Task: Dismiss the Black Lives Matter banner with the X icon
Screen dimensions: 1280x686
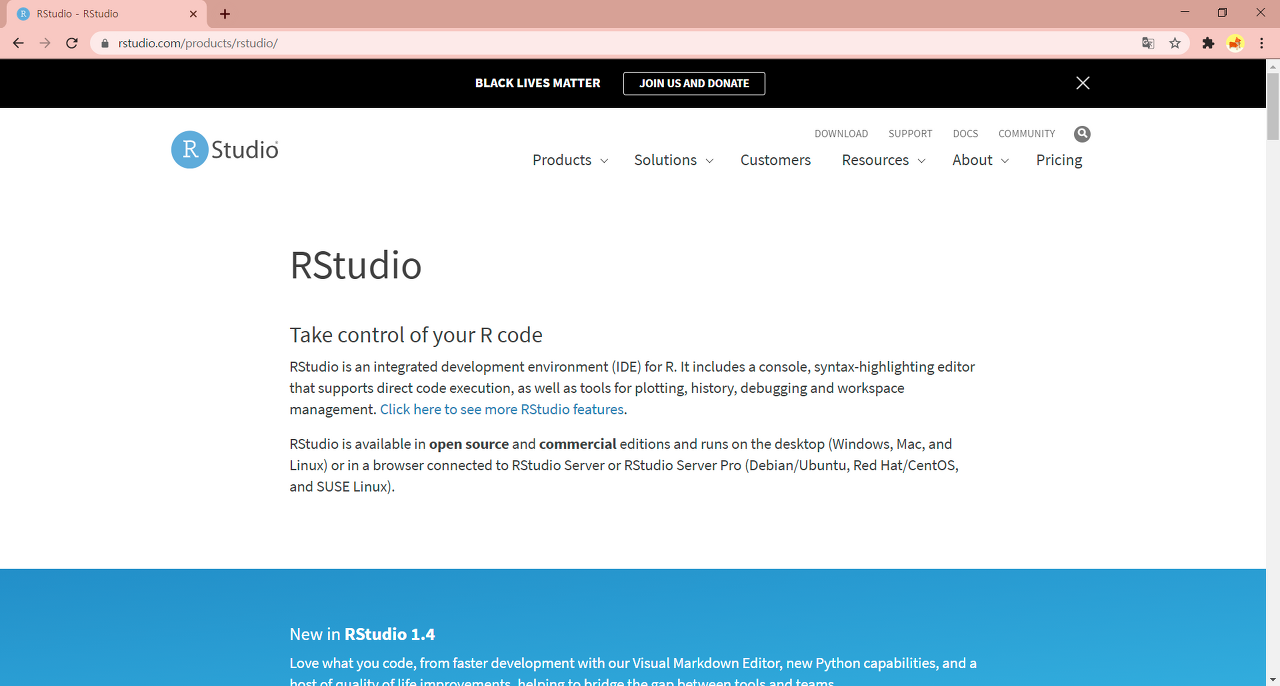Action: (1082, 83)
